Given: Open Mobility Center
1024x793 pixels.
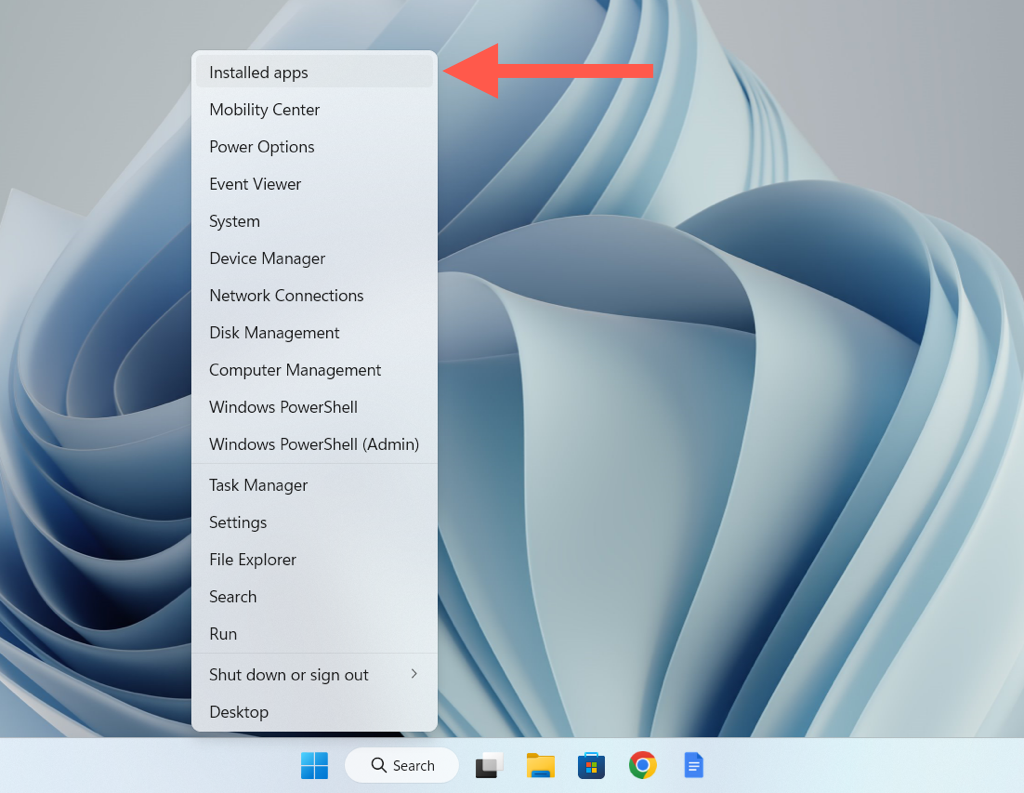Looking at the screenshot, I should click(314, 110).
